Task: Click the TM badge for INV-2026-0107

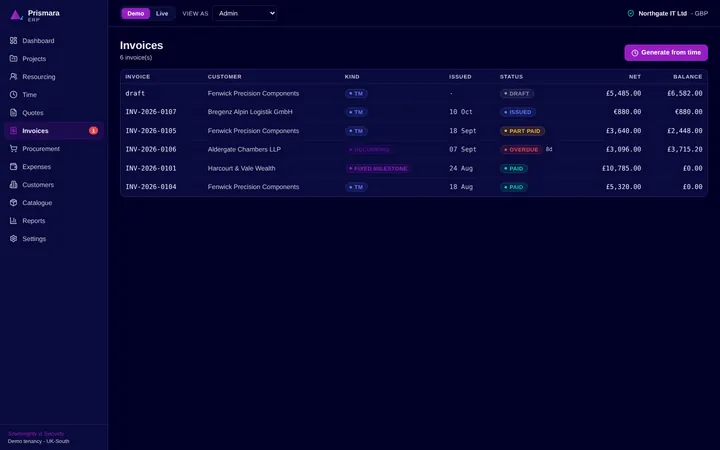Action: (356, 112)
